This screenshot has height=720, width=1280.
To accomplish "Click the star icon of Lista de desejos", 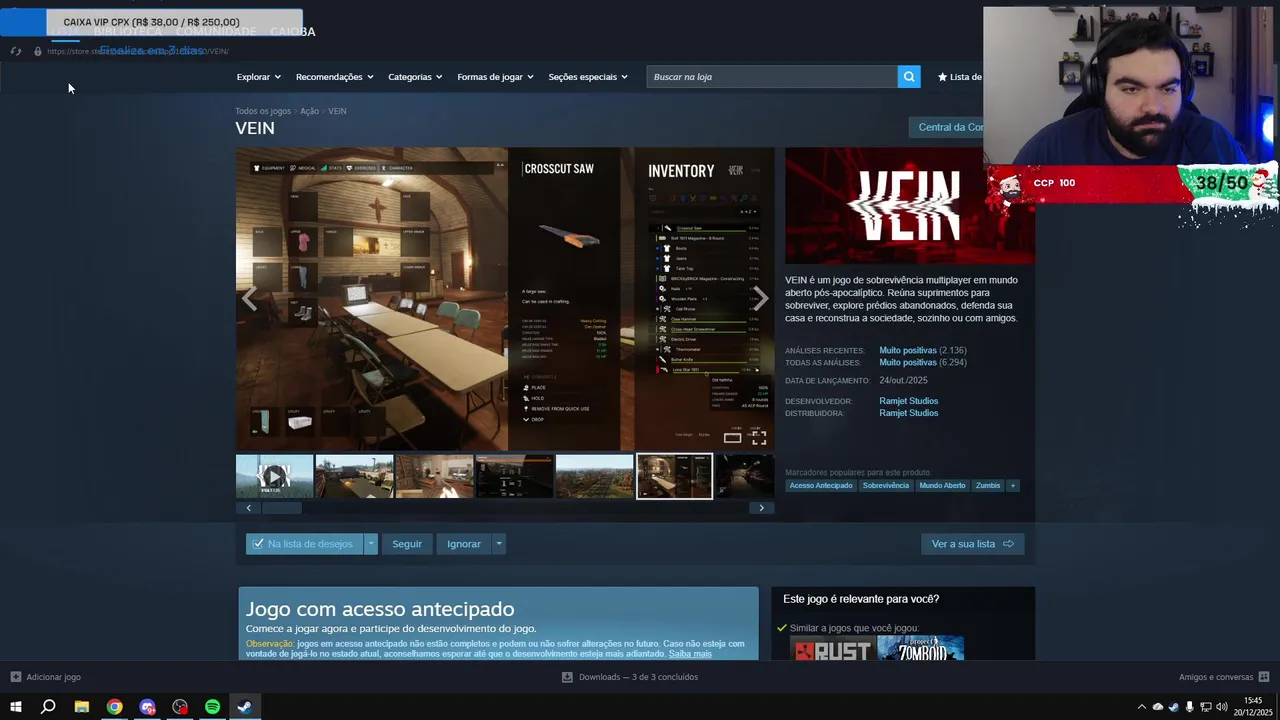I will [942, 77].
